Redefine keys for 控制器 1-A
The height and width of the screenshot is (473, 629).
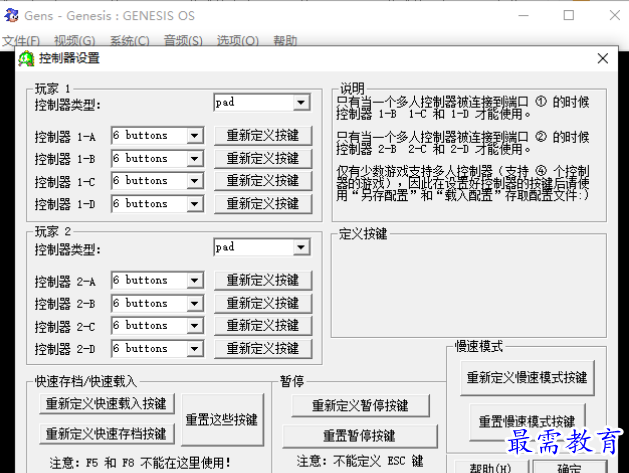(263, 136)
